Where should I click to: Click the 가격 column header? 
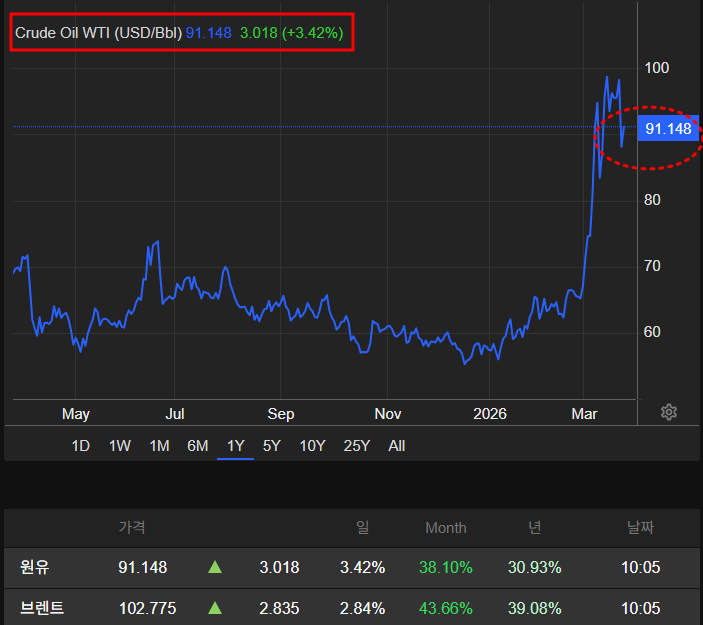click(x=132, y=528)
